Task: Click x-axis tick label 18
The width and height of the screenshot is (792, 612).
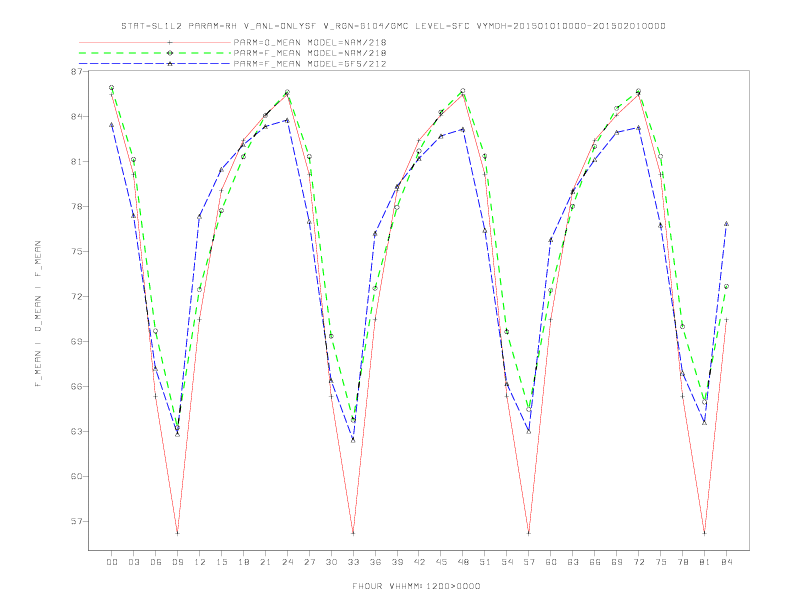Action: pyautogui.click(x=243, y=562)
